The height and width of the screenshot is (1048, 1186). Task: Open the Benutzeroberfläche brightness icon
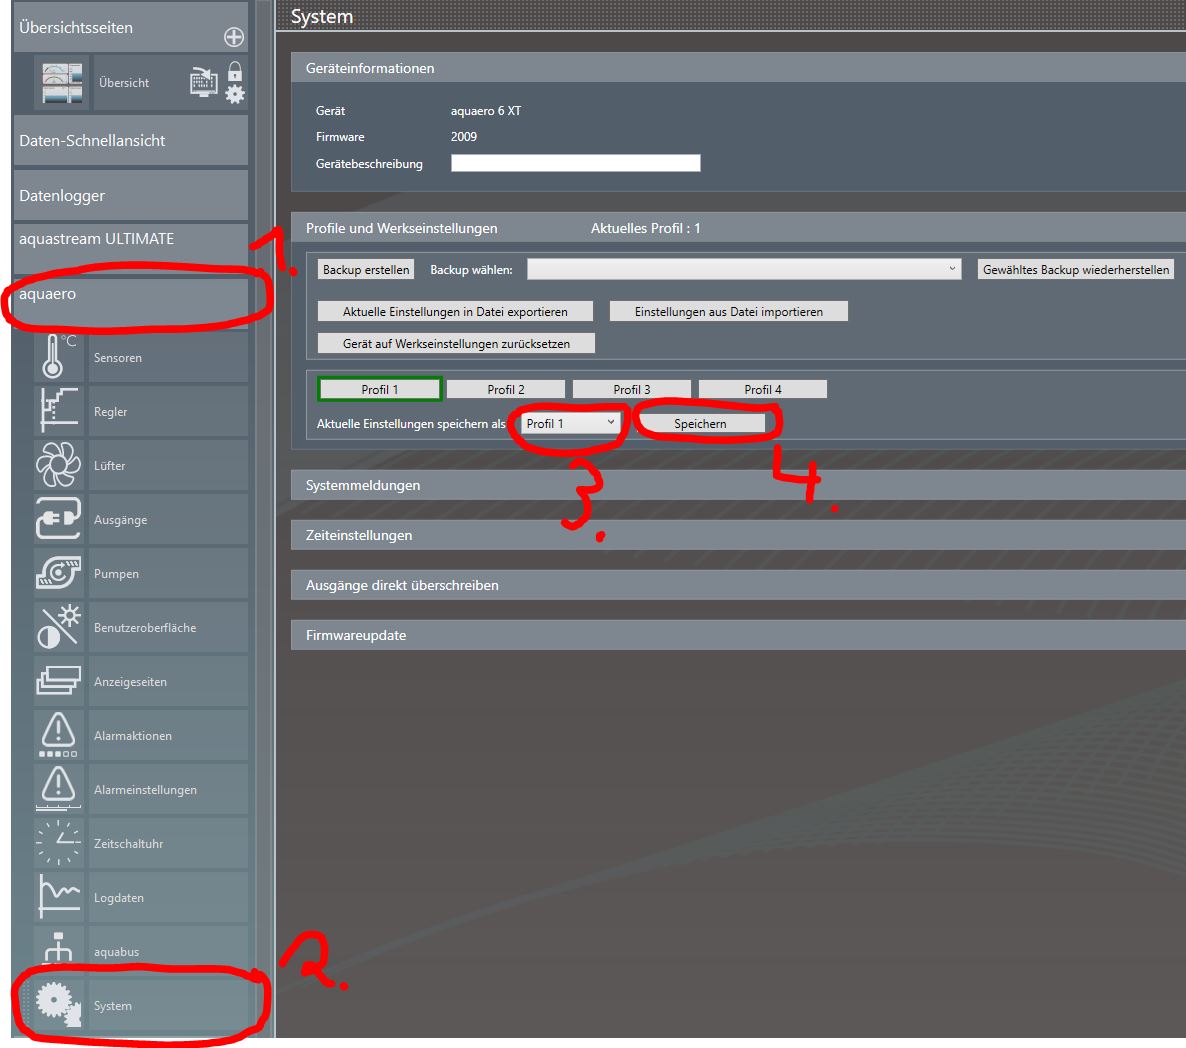point(58,627)
